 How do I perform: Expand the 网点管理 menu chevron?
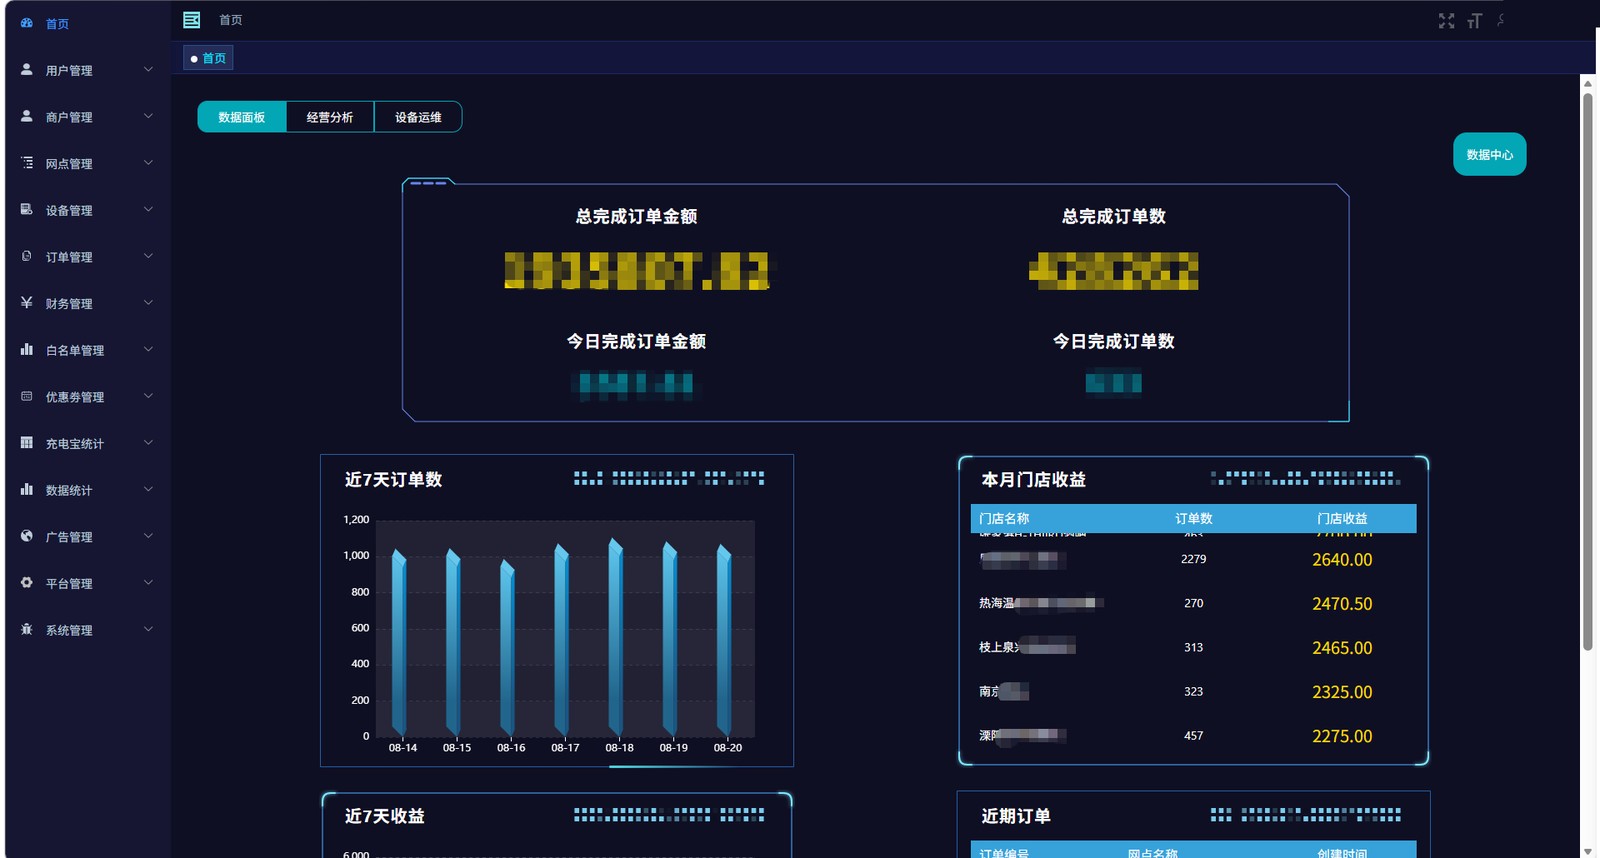148,163
